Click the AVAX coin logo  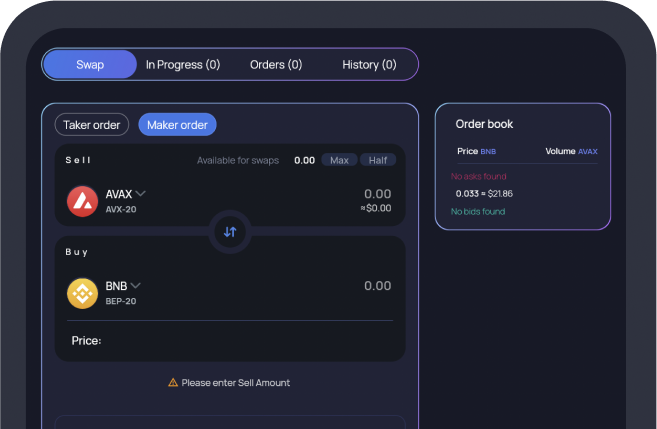pos(83,201)
